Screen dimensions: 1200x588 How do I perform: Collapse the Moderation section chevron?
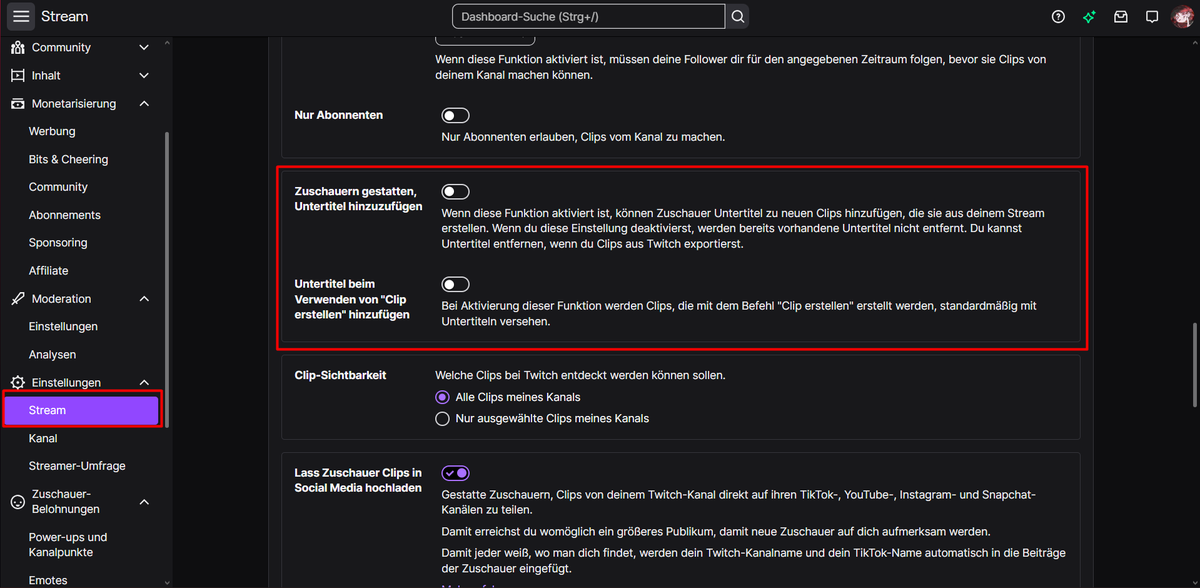[x=144, y=299]
